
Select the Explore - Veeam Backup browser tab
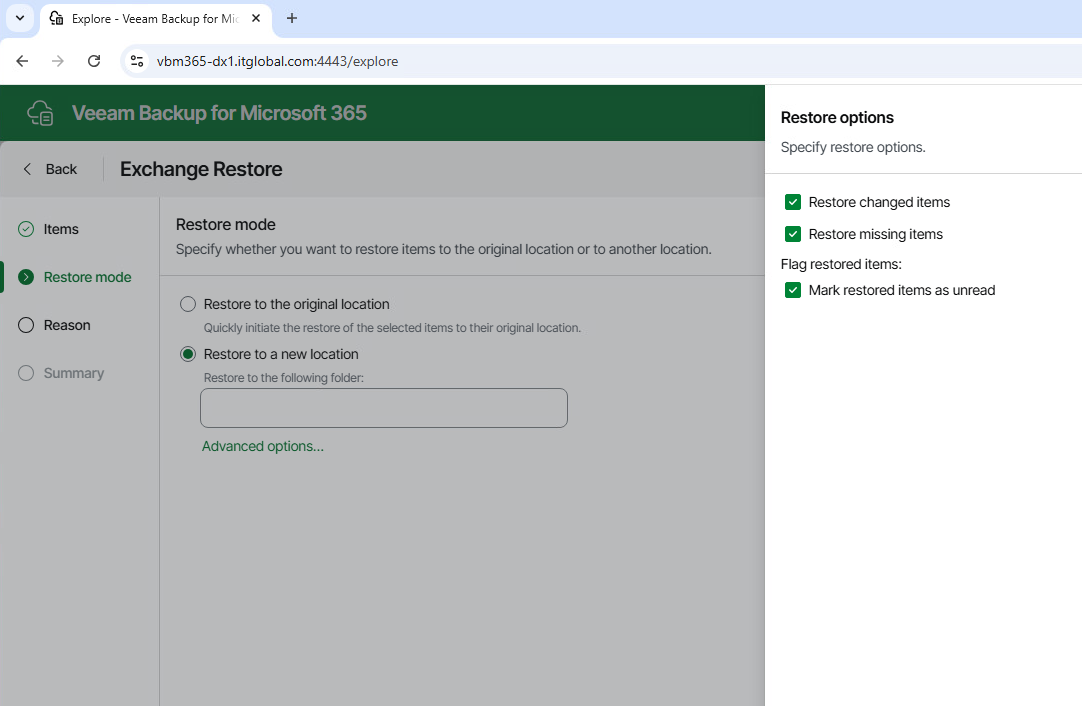tap(156, 19)
